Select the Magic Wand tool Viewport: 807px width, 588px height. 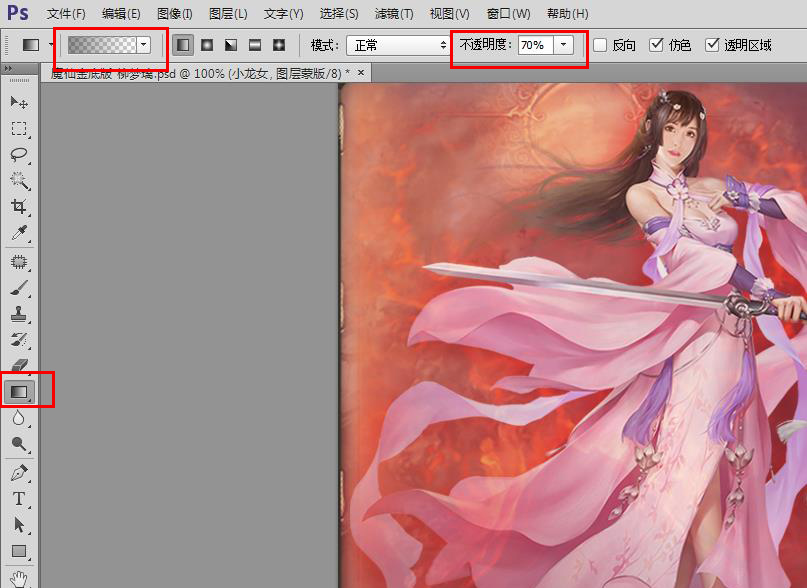tap(19, 180)
